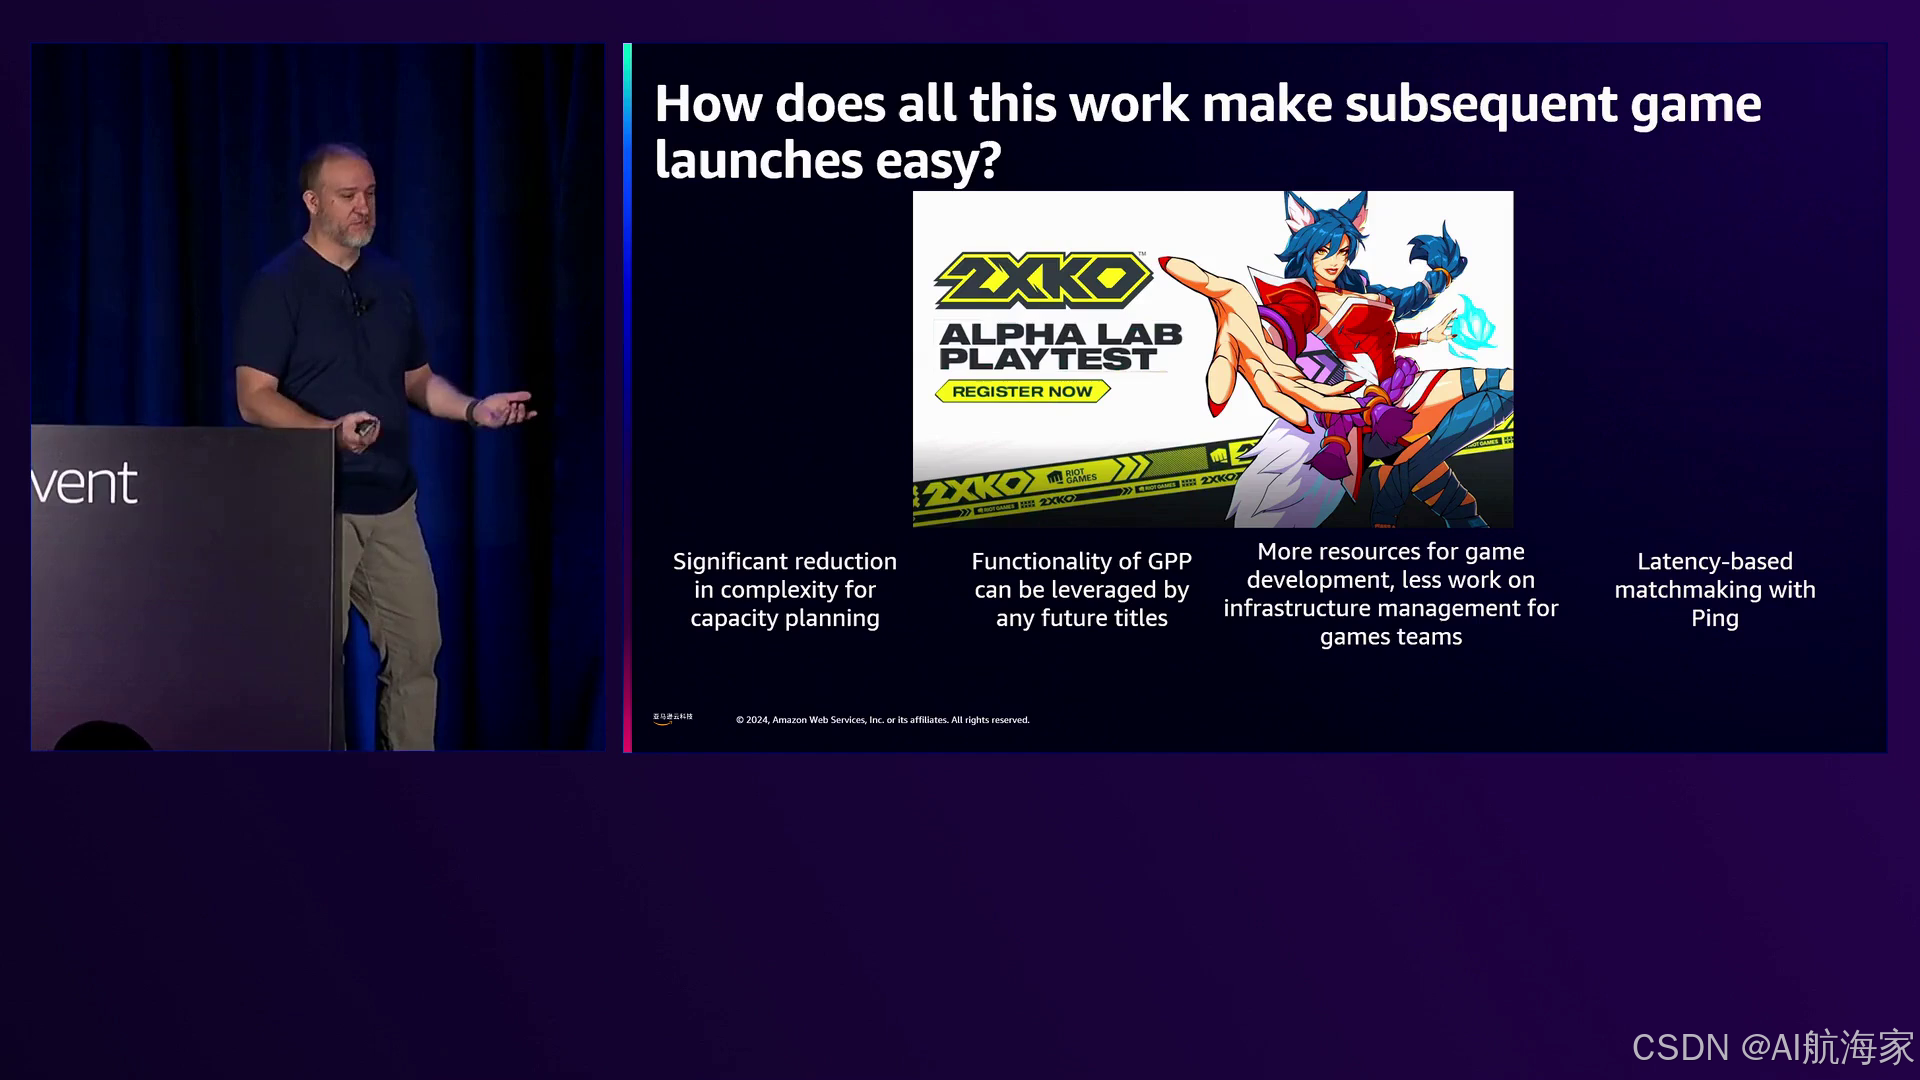The image size is (1920, 1080).
Task: Click the Amazon Web Services copyright notice
Action: coord(882,720)
